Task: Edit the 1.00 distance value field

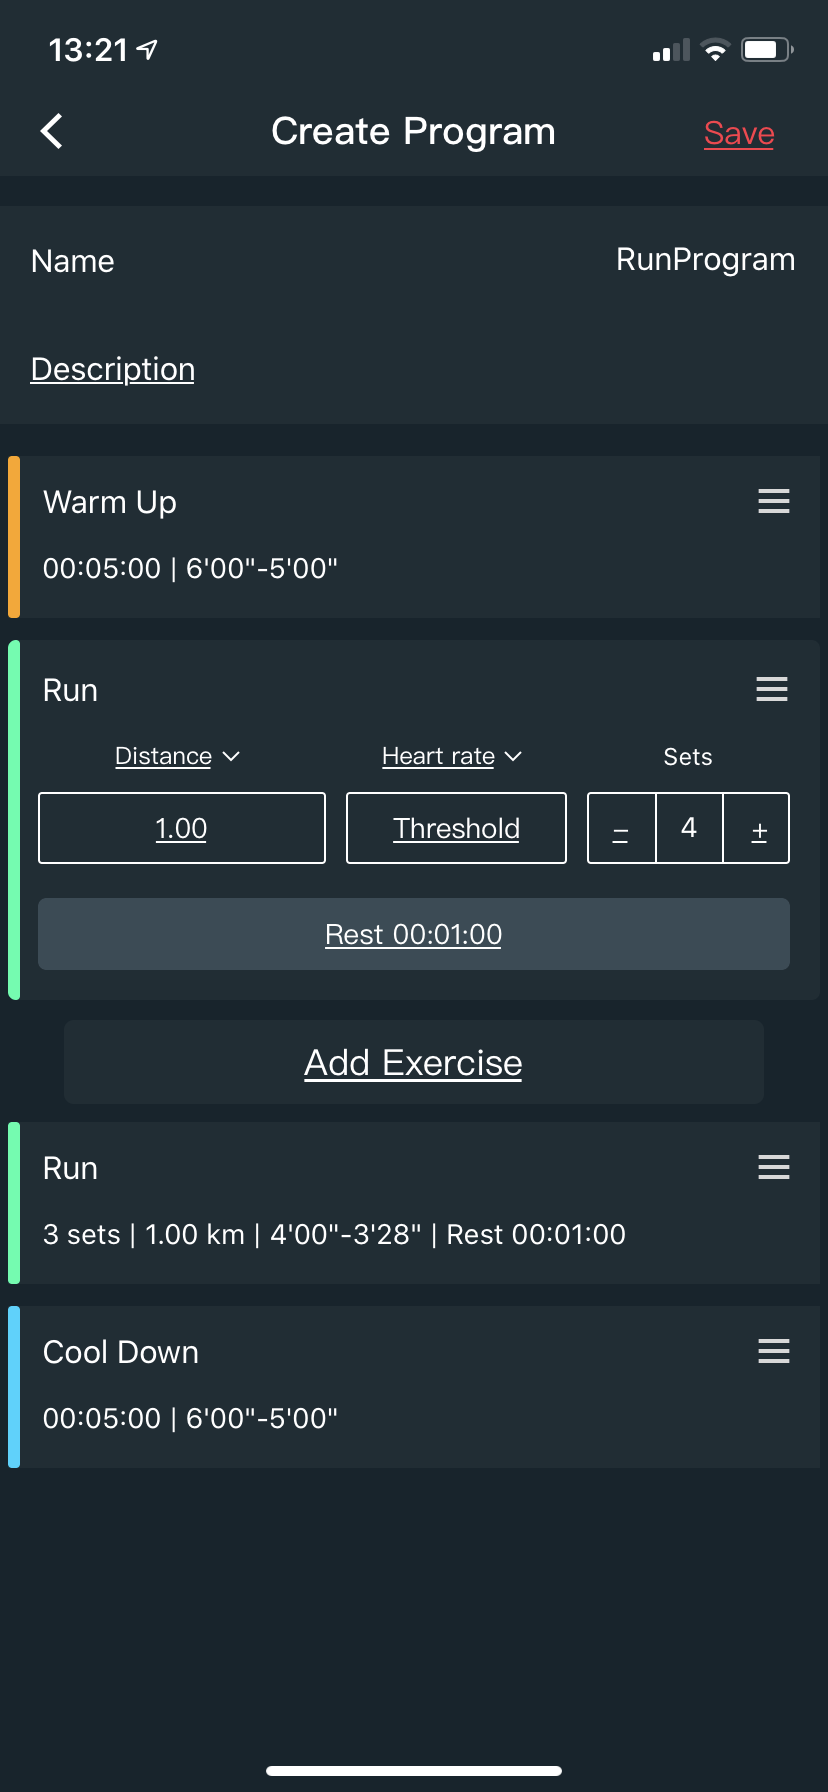Action: (181, 829)
